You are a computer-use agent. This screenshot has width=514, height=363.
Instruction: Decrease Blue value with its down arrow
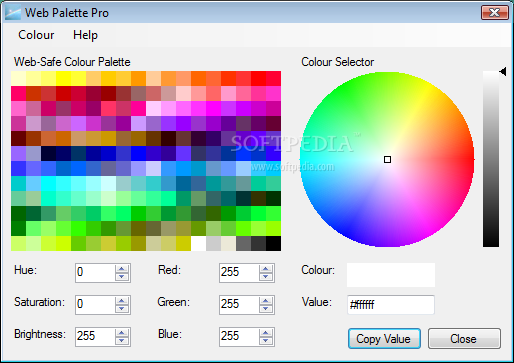tap(266, 341)
